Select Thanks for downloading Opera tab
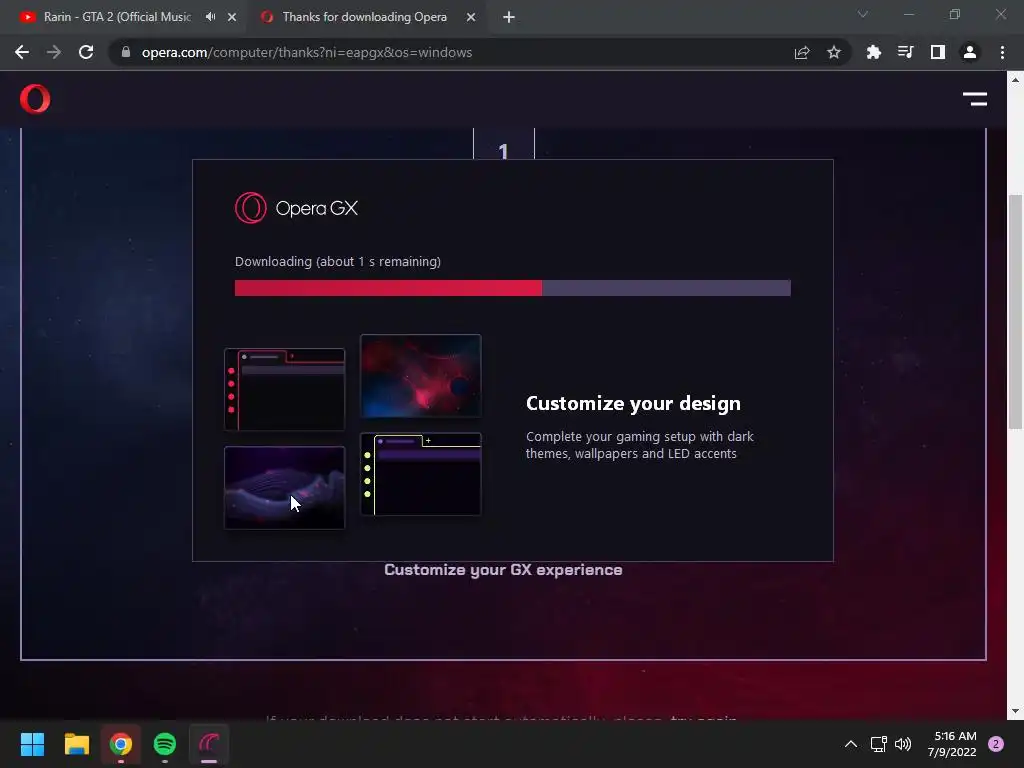Image resolution: width=1024 pixels, height=768 pixels. pos(364,17)
